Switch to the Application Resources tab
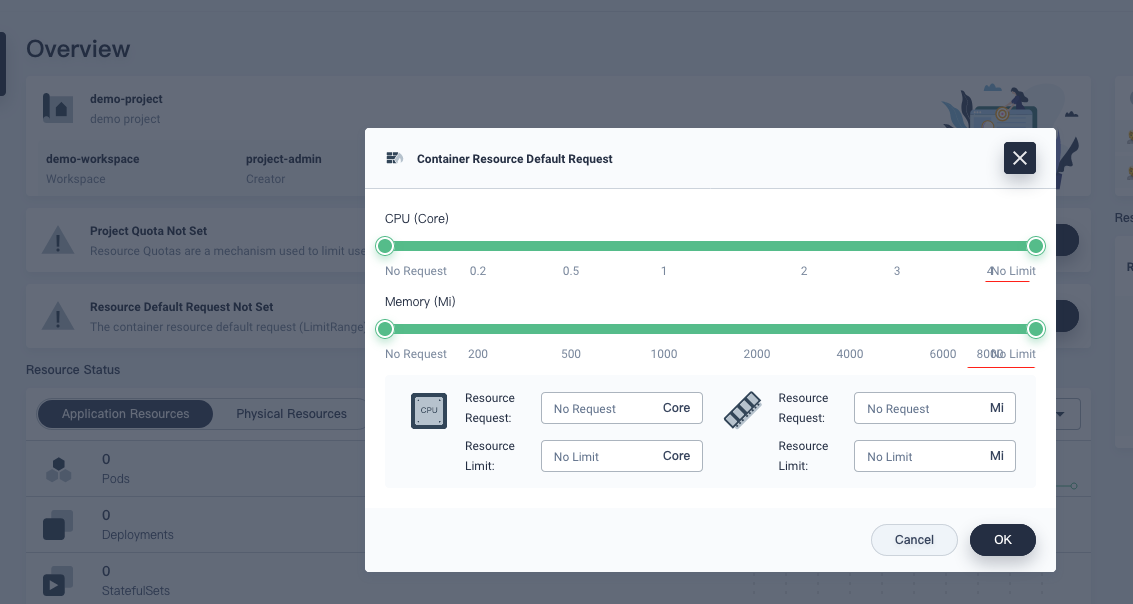Image resolution: width=1133 pixels, height=604 pixels. coord(125,414)
